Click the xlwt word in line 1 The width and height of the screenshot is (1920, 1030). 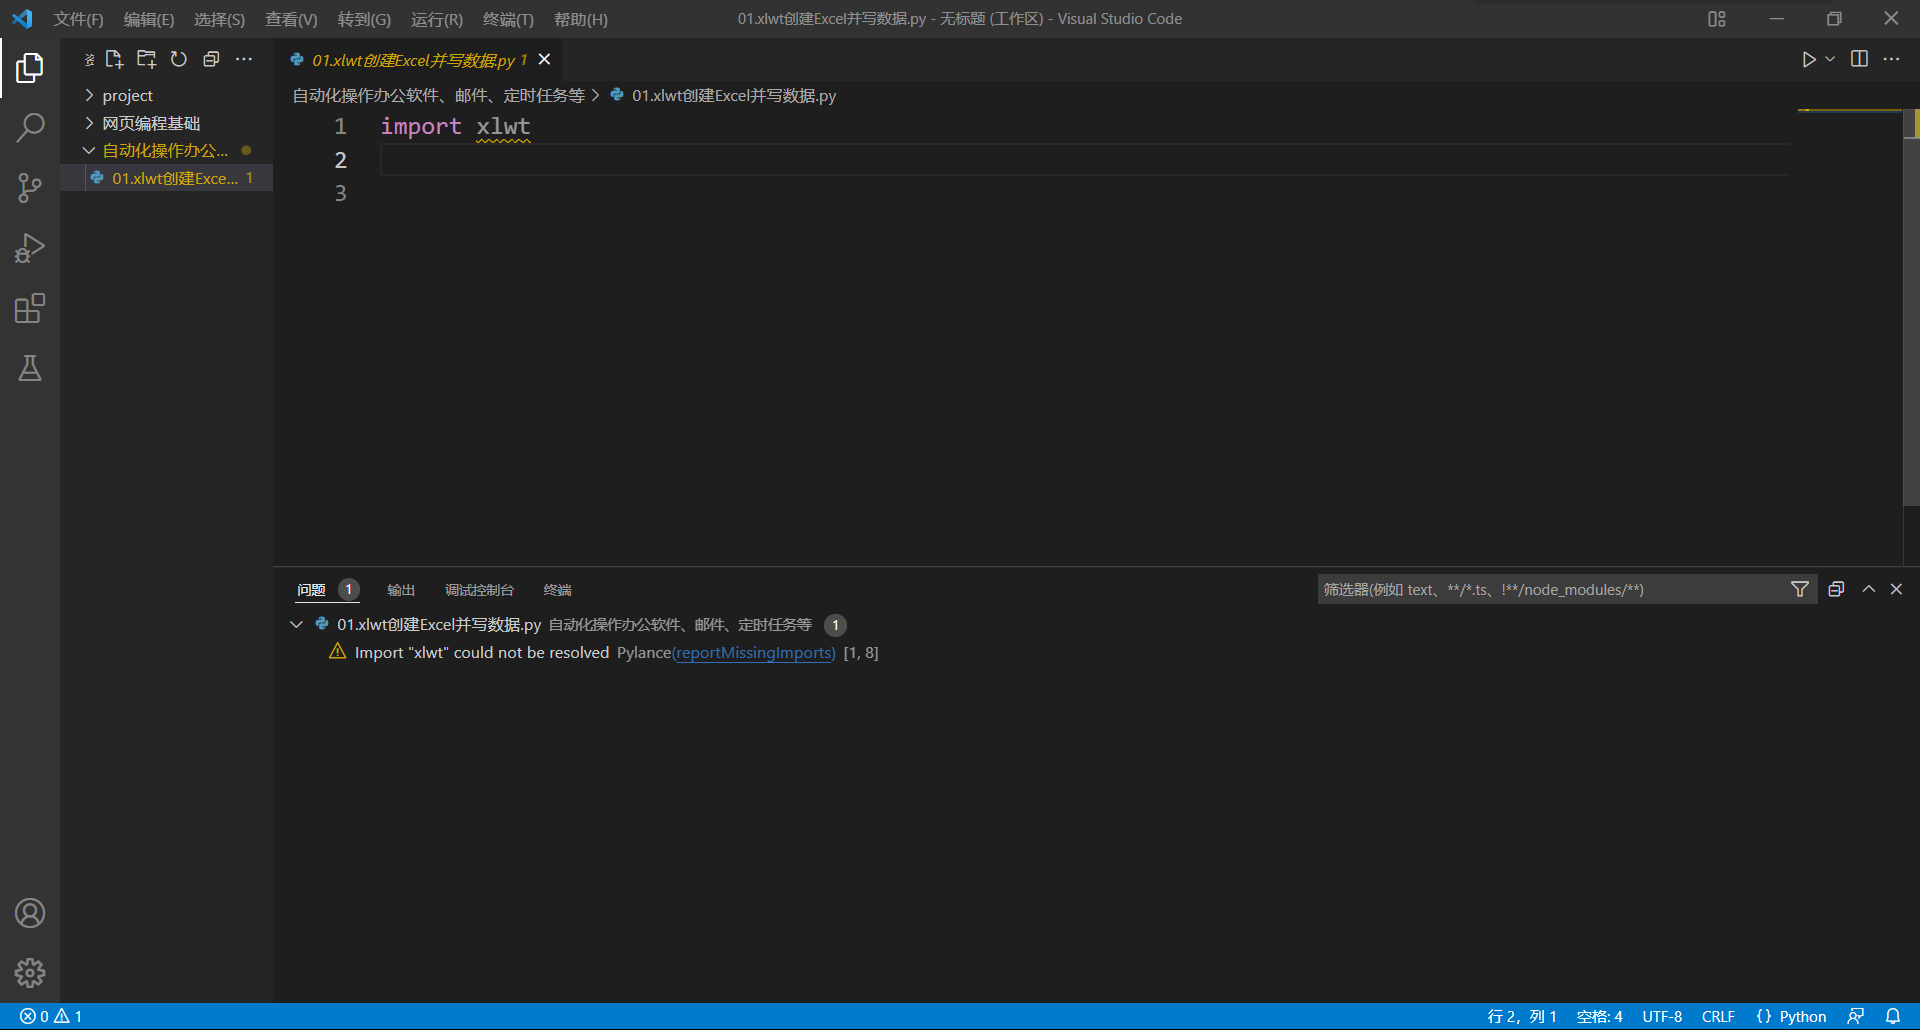click(x=503, y=127)
